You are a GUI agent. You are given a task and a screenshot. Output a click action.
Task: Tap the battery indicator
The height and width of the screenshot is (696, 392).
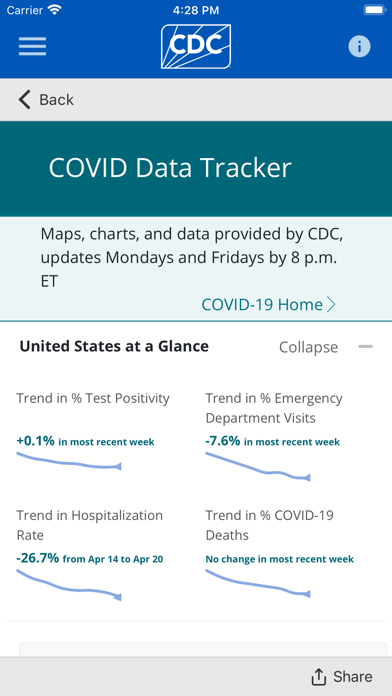(x=375, y=9)
